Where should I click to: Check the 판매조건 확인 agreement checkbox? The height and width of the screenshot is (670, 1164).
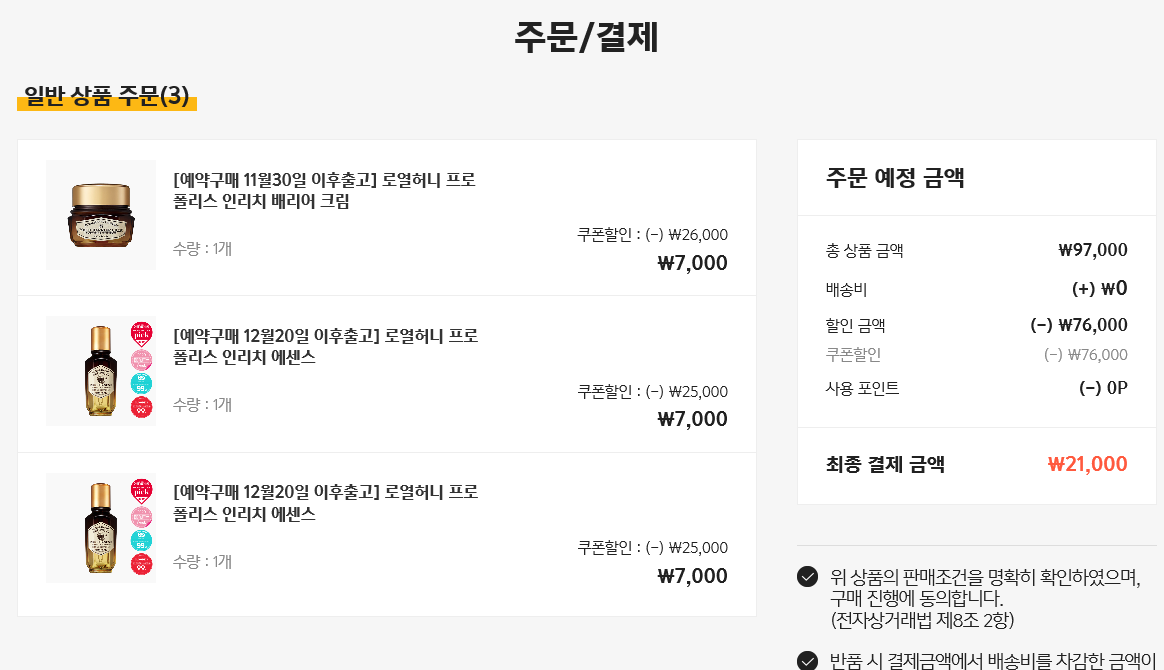pyautogui.click(x=807, y=577)
